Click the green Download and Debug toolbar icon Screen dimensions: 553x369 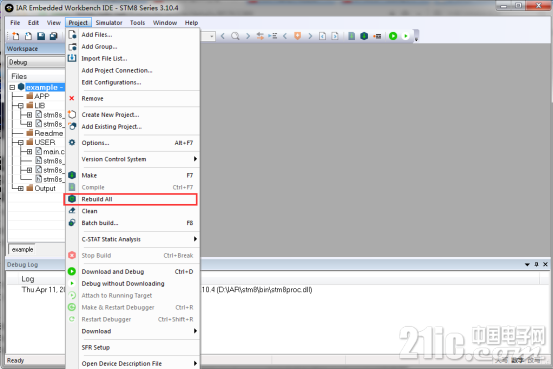click(393, 36)
